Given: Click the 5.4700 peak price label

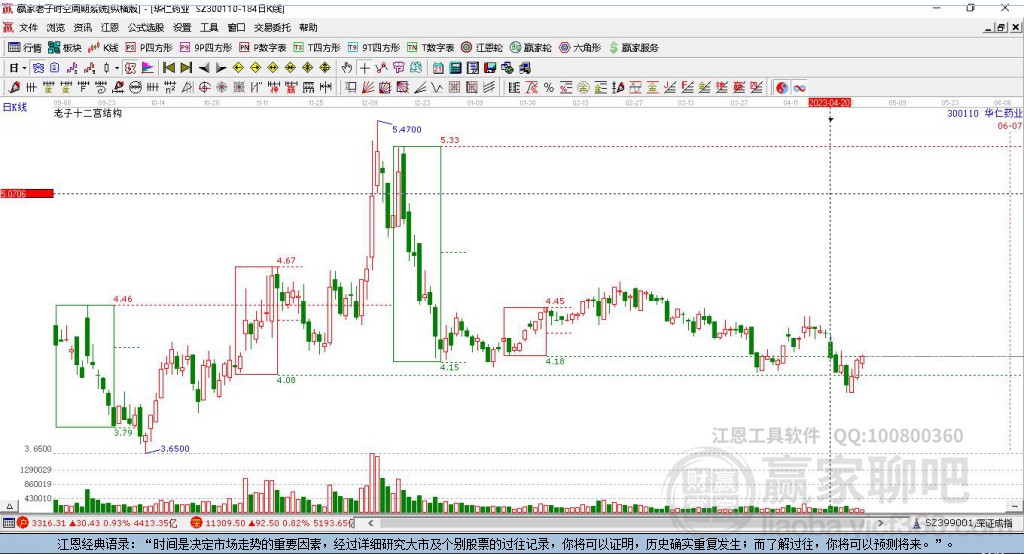Looking at the screenshot, I should 407,129.
